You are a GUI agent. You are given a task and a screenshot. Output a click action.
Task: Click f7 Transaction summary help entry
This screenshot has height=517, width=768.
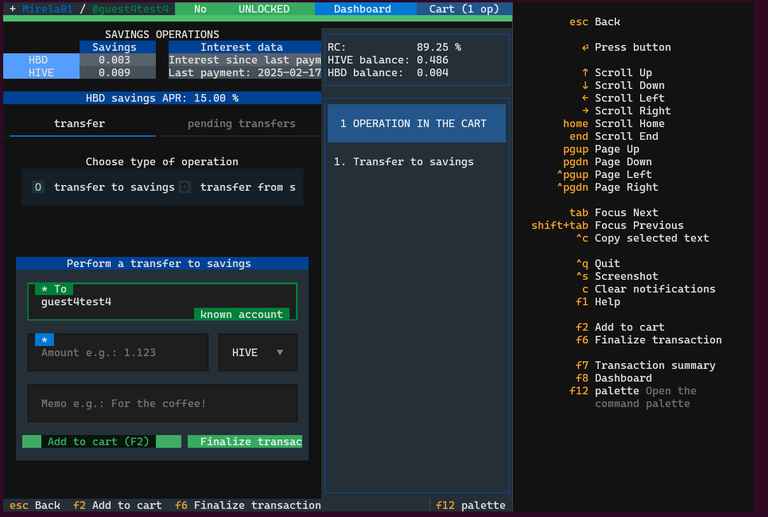pyautogui.click(x=646, y=365)
